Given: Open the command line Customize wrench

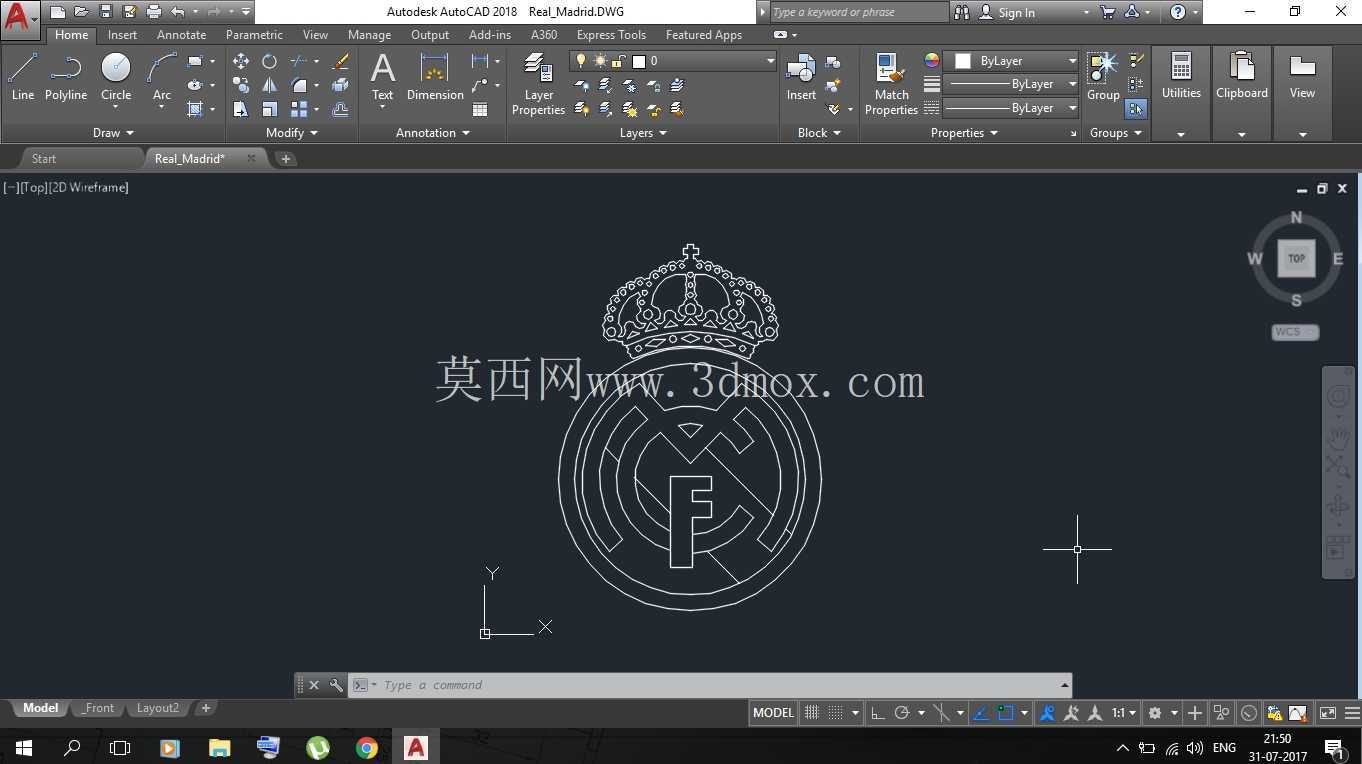Looking at the screenshot, I should coord(336,685).
